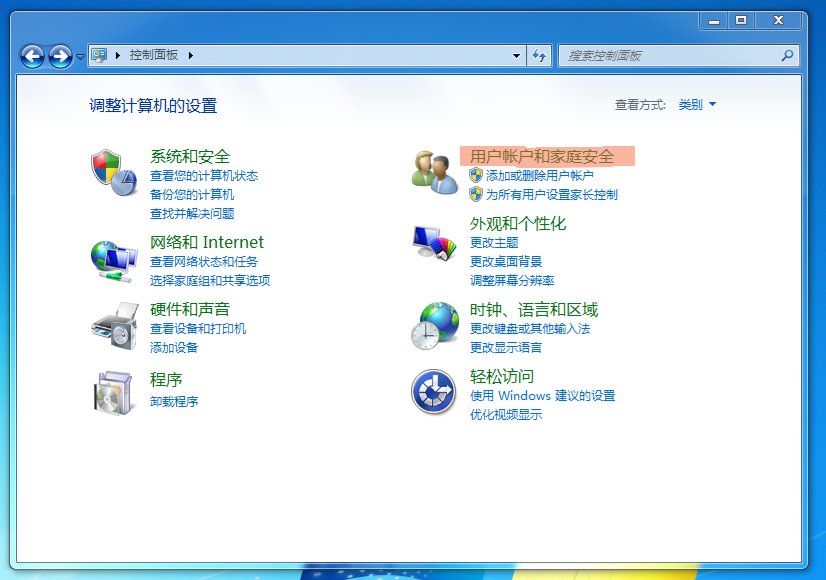Open 时钟、语言和区域 via the clock icon

click(x=433, y=325)
